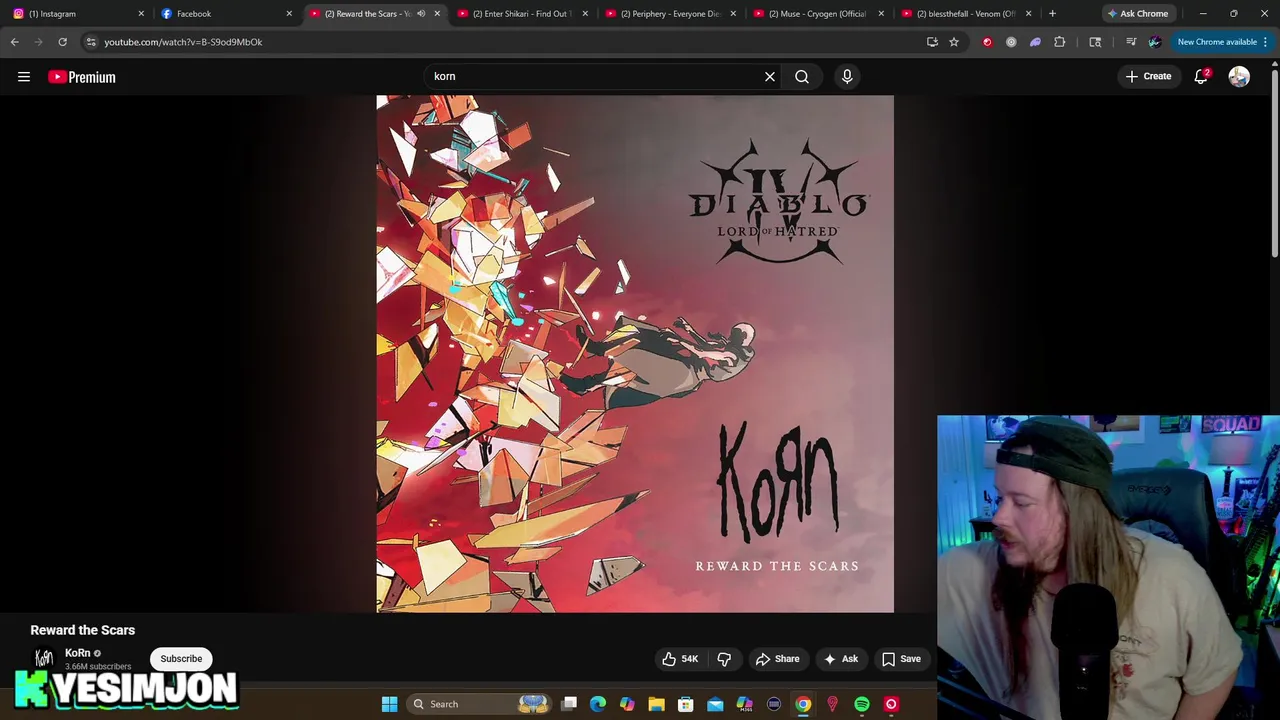Open the Create menu
The width and height of the screenshot is (1280, 720).
pos(1148,77)
